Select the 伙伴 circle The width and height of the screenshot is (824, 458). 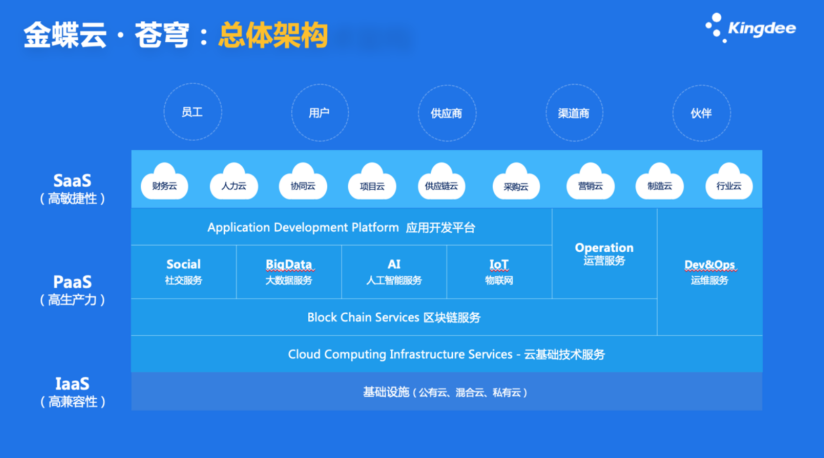click(701, 113)
